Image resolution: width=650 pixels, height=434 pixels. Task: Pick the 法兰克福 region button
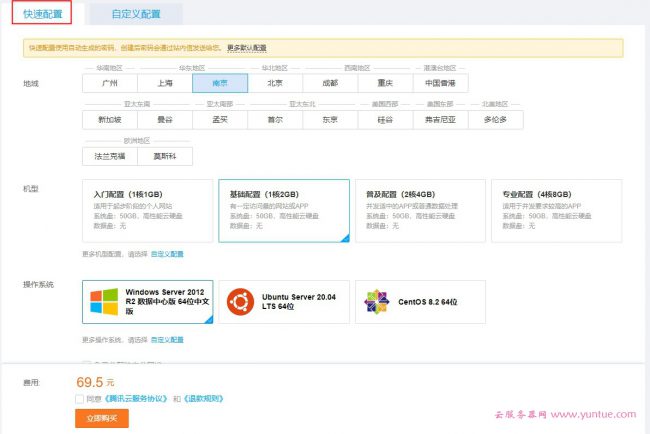click(109, 156)
